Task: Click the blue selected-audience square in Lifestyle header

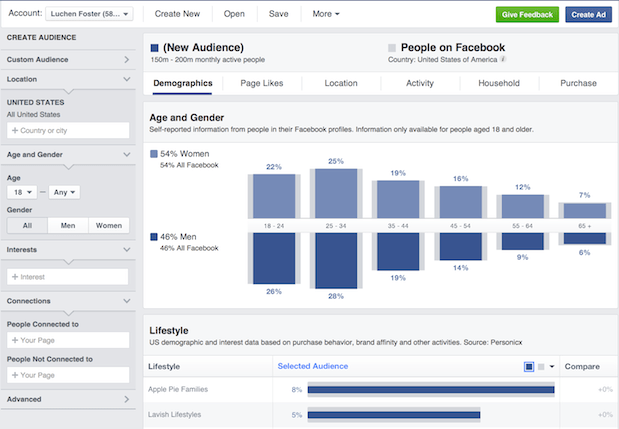Action: [529, 367]
